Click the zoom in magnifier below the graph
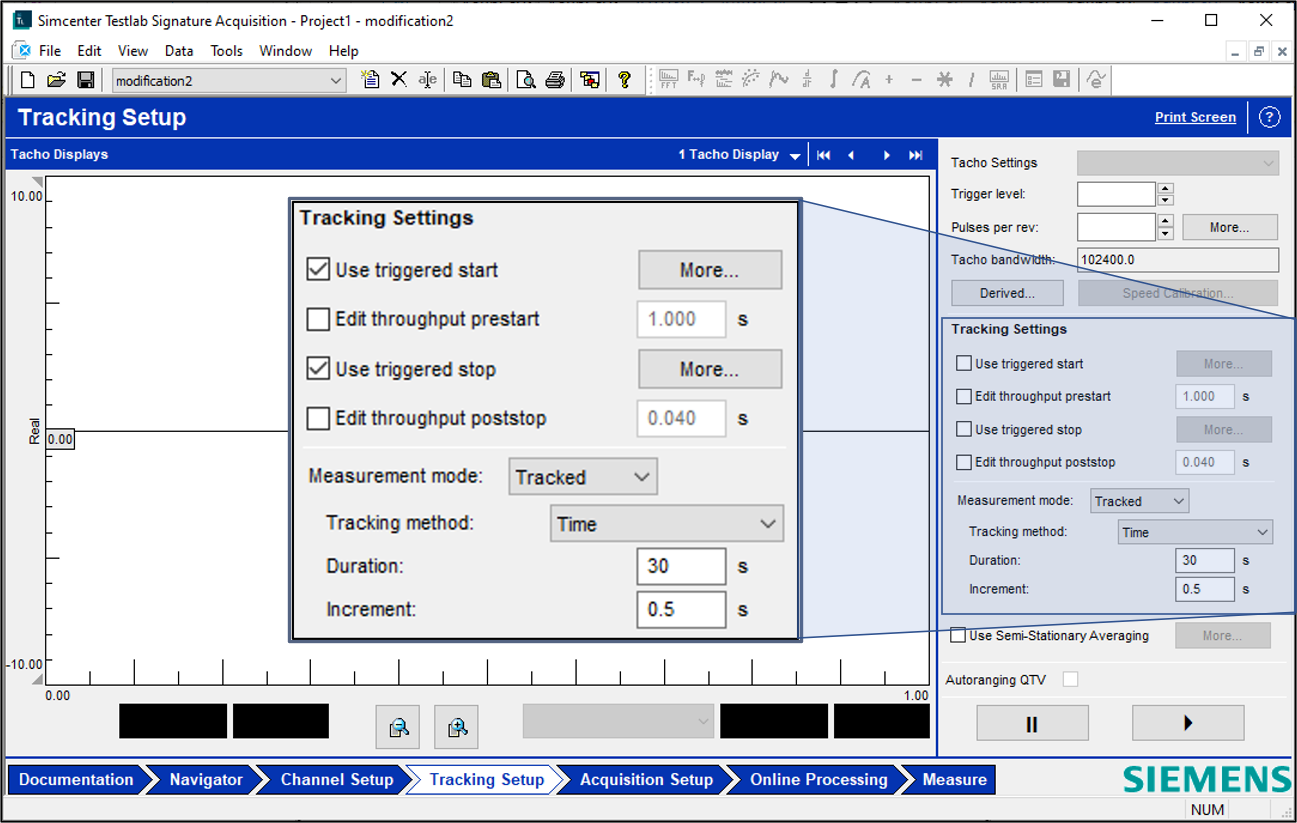The image size is (1297, 823). coord(457,727)
